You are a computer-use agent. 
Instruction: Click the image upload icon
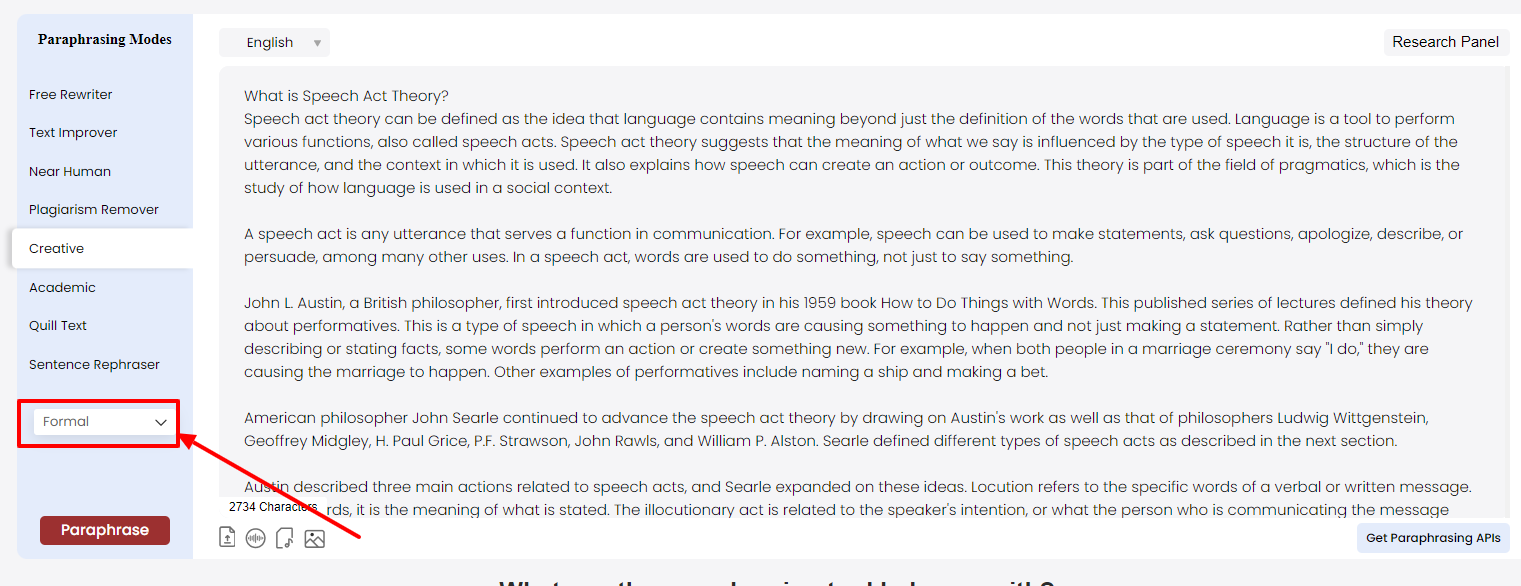pyautogui.click(x=314, y=539)
